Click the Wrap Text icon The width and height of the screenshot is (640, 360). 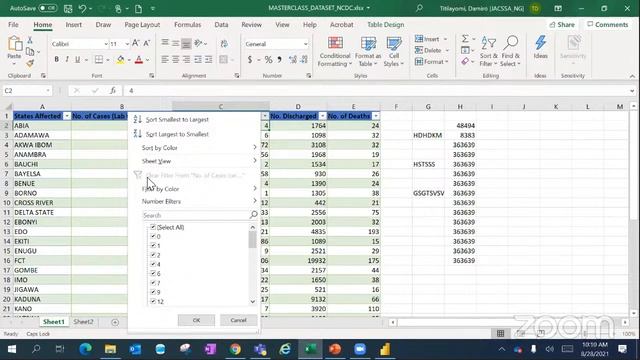[x=224, y=44]
